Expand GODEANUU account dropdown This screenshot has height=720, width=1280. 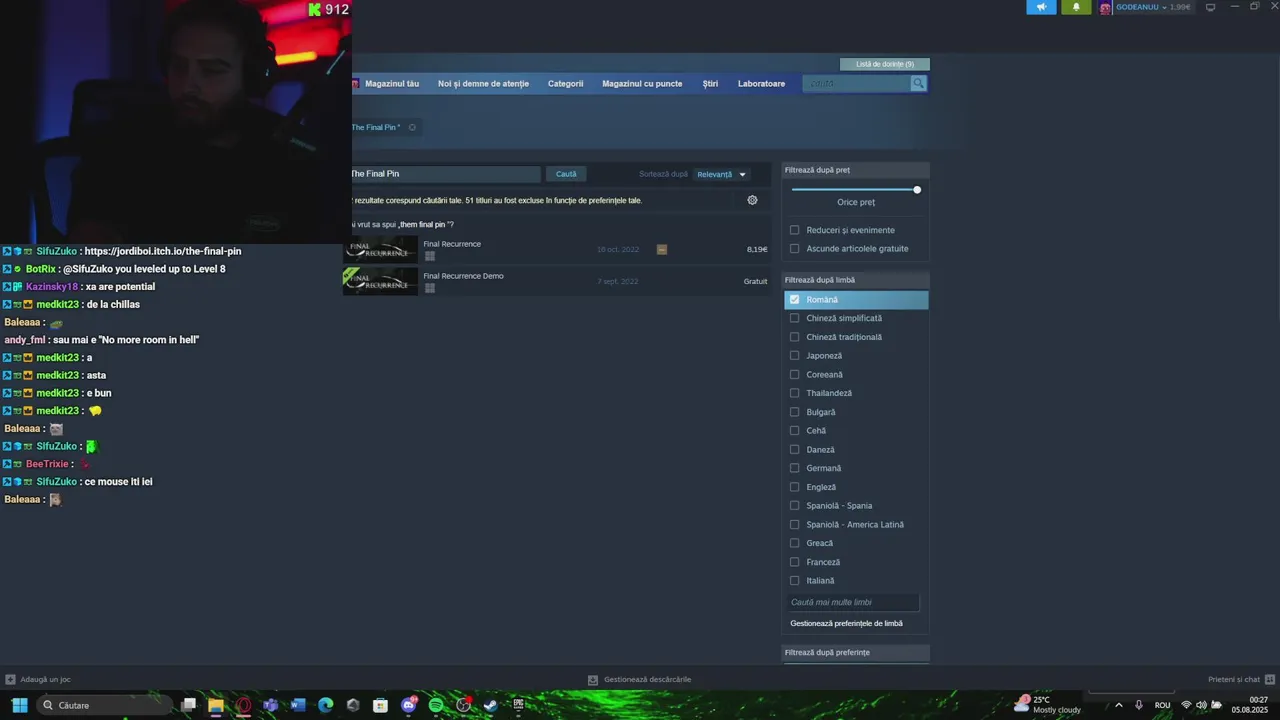tap(1163, 7)
